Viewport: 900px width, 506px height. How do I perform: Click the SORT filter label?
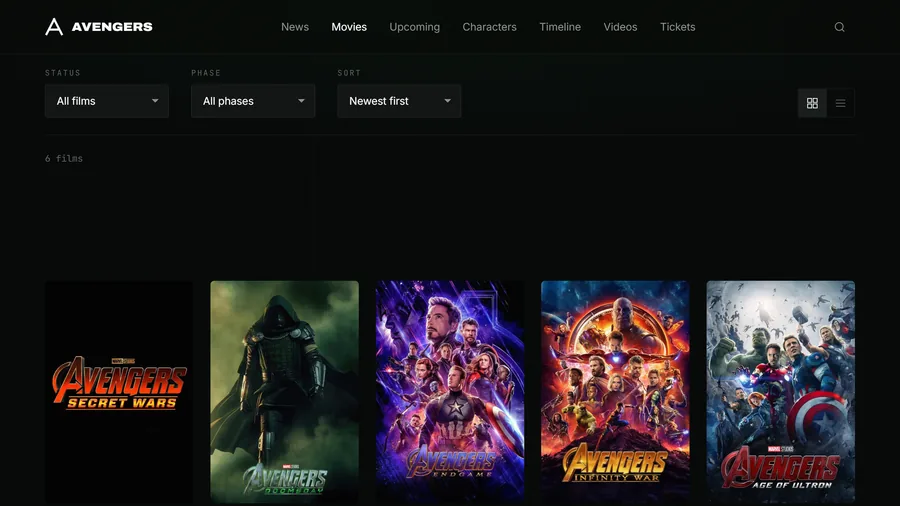[x=349, y=73]
